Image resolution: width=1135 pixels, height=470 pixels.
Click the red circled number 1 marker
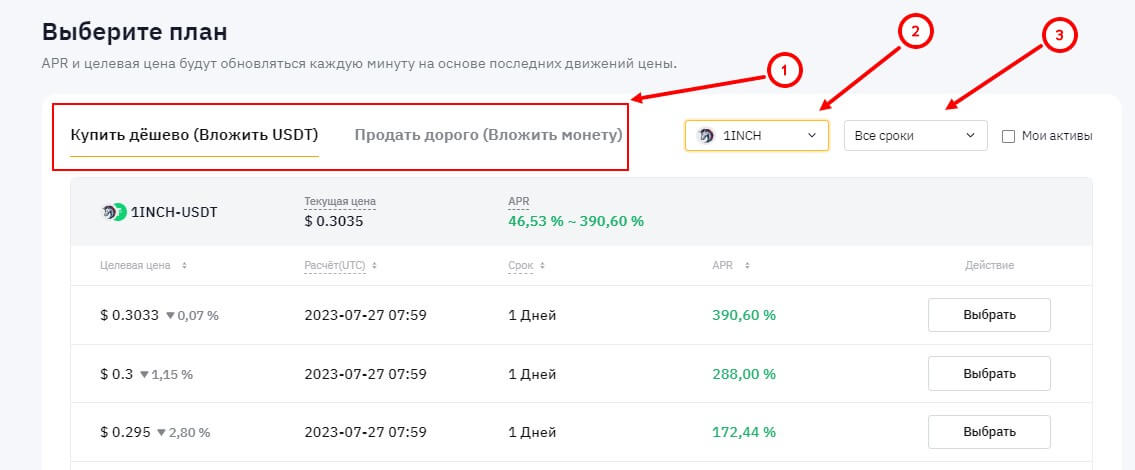tap(785, 69)
